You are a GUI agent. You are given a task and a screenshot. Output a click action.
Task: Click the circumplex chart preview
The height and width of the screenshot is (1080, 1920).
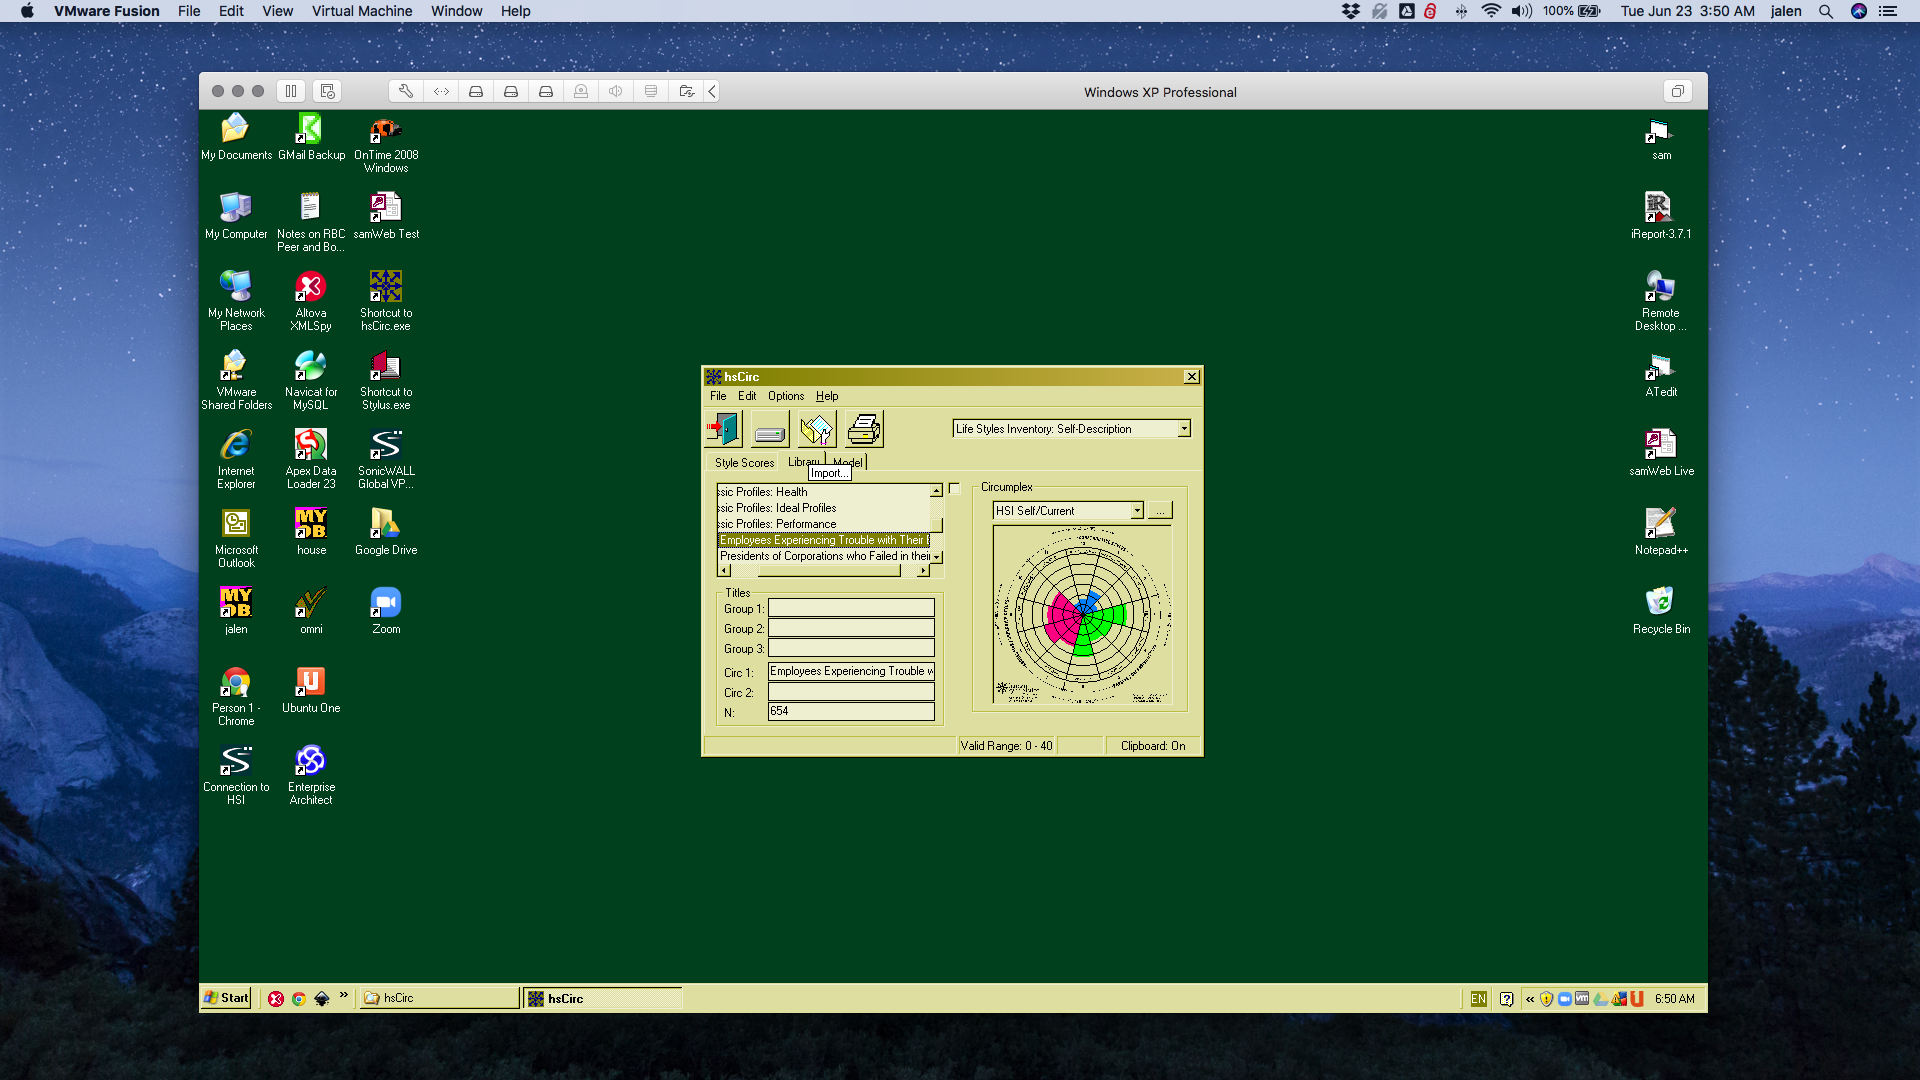tap(1082, 615)
